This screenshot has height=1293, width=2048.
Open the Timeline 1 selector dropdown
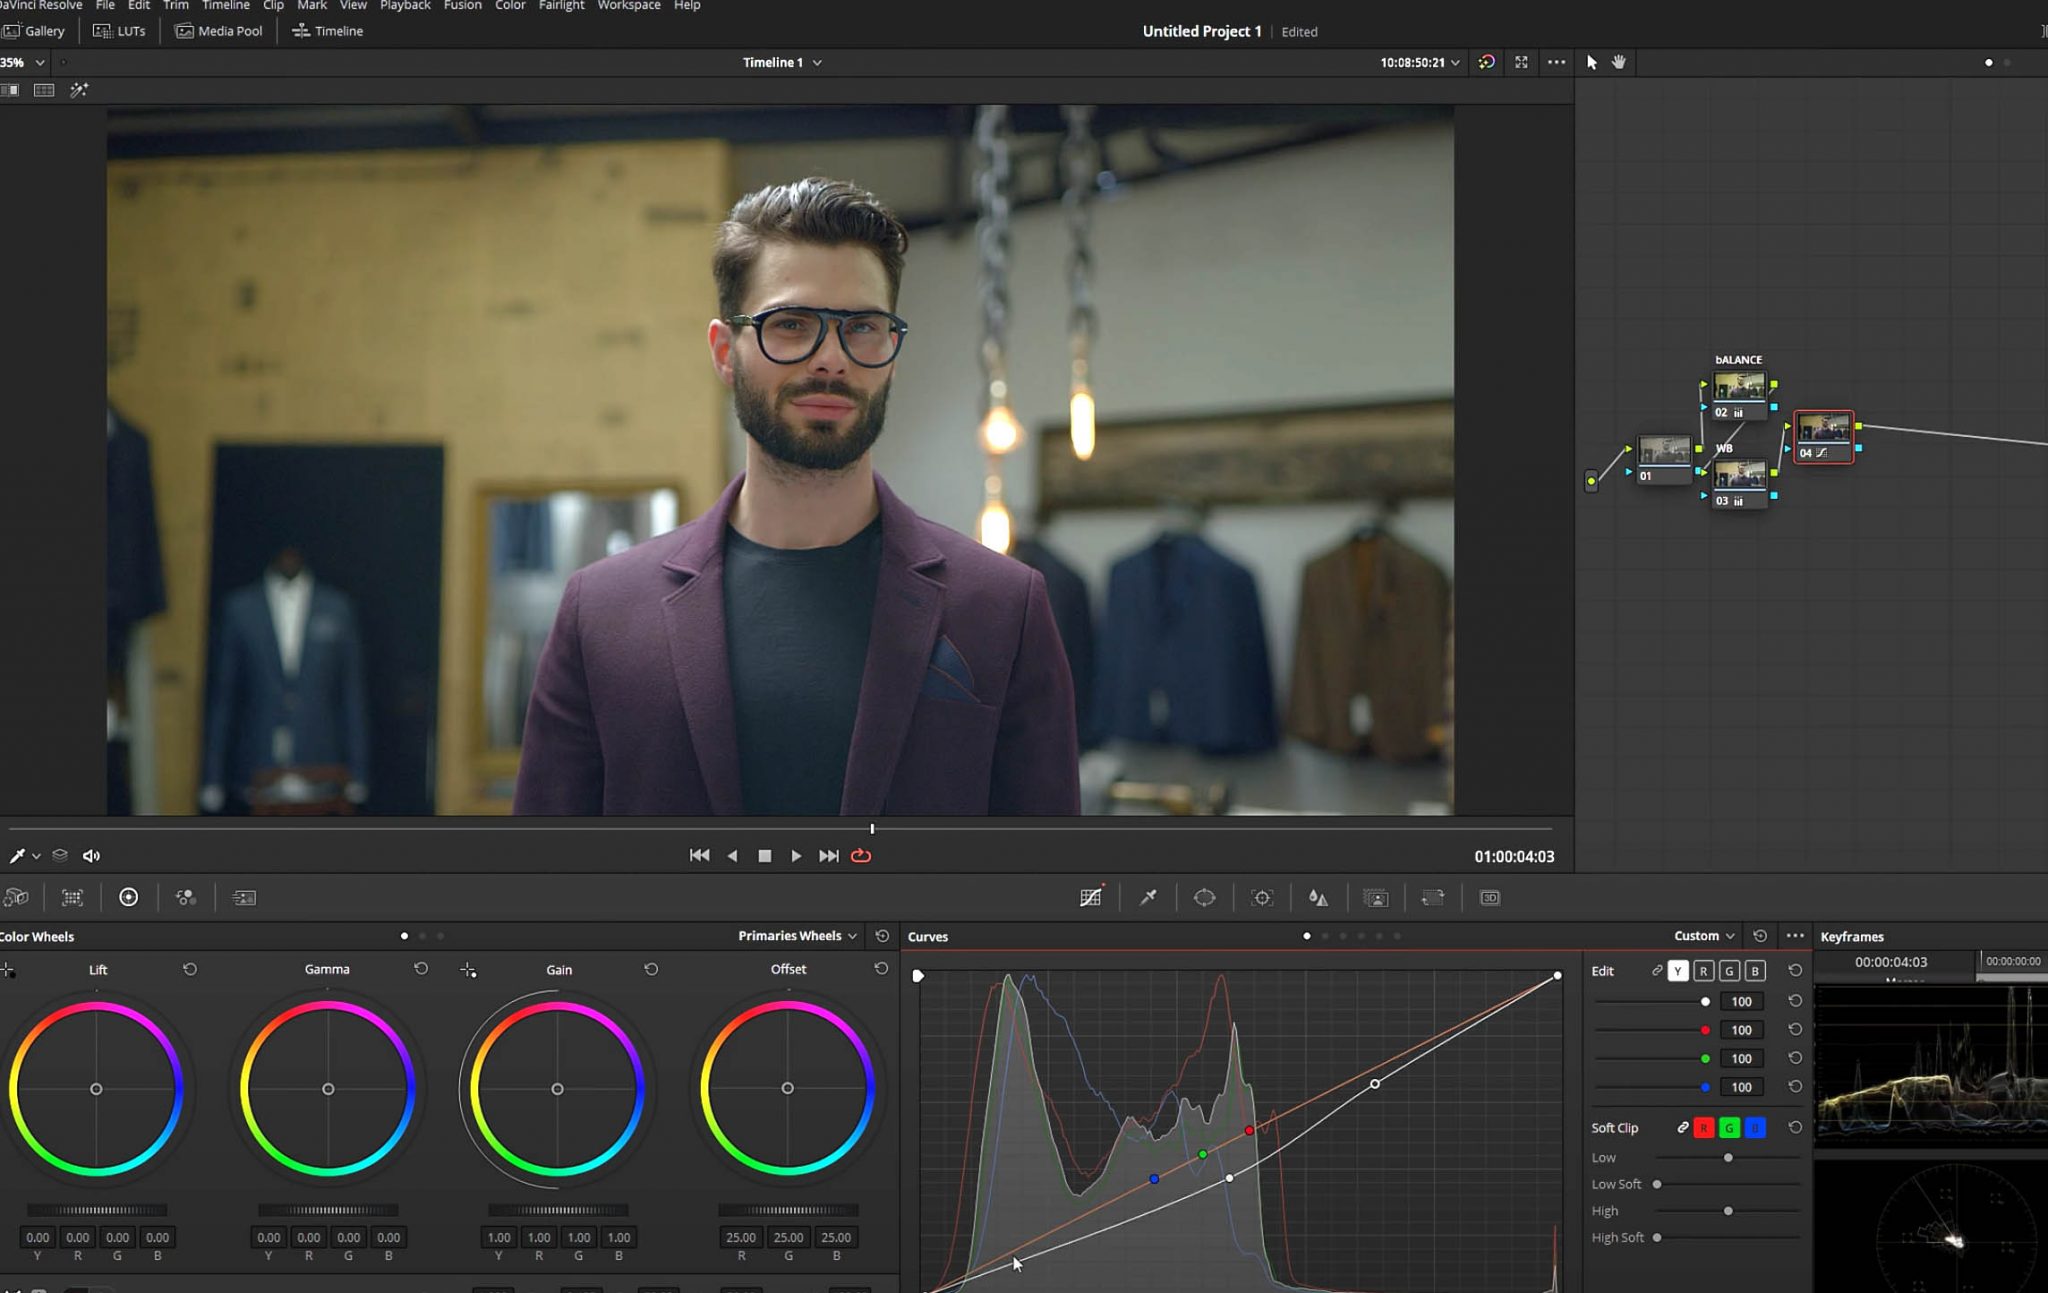[x=782, y=62]
